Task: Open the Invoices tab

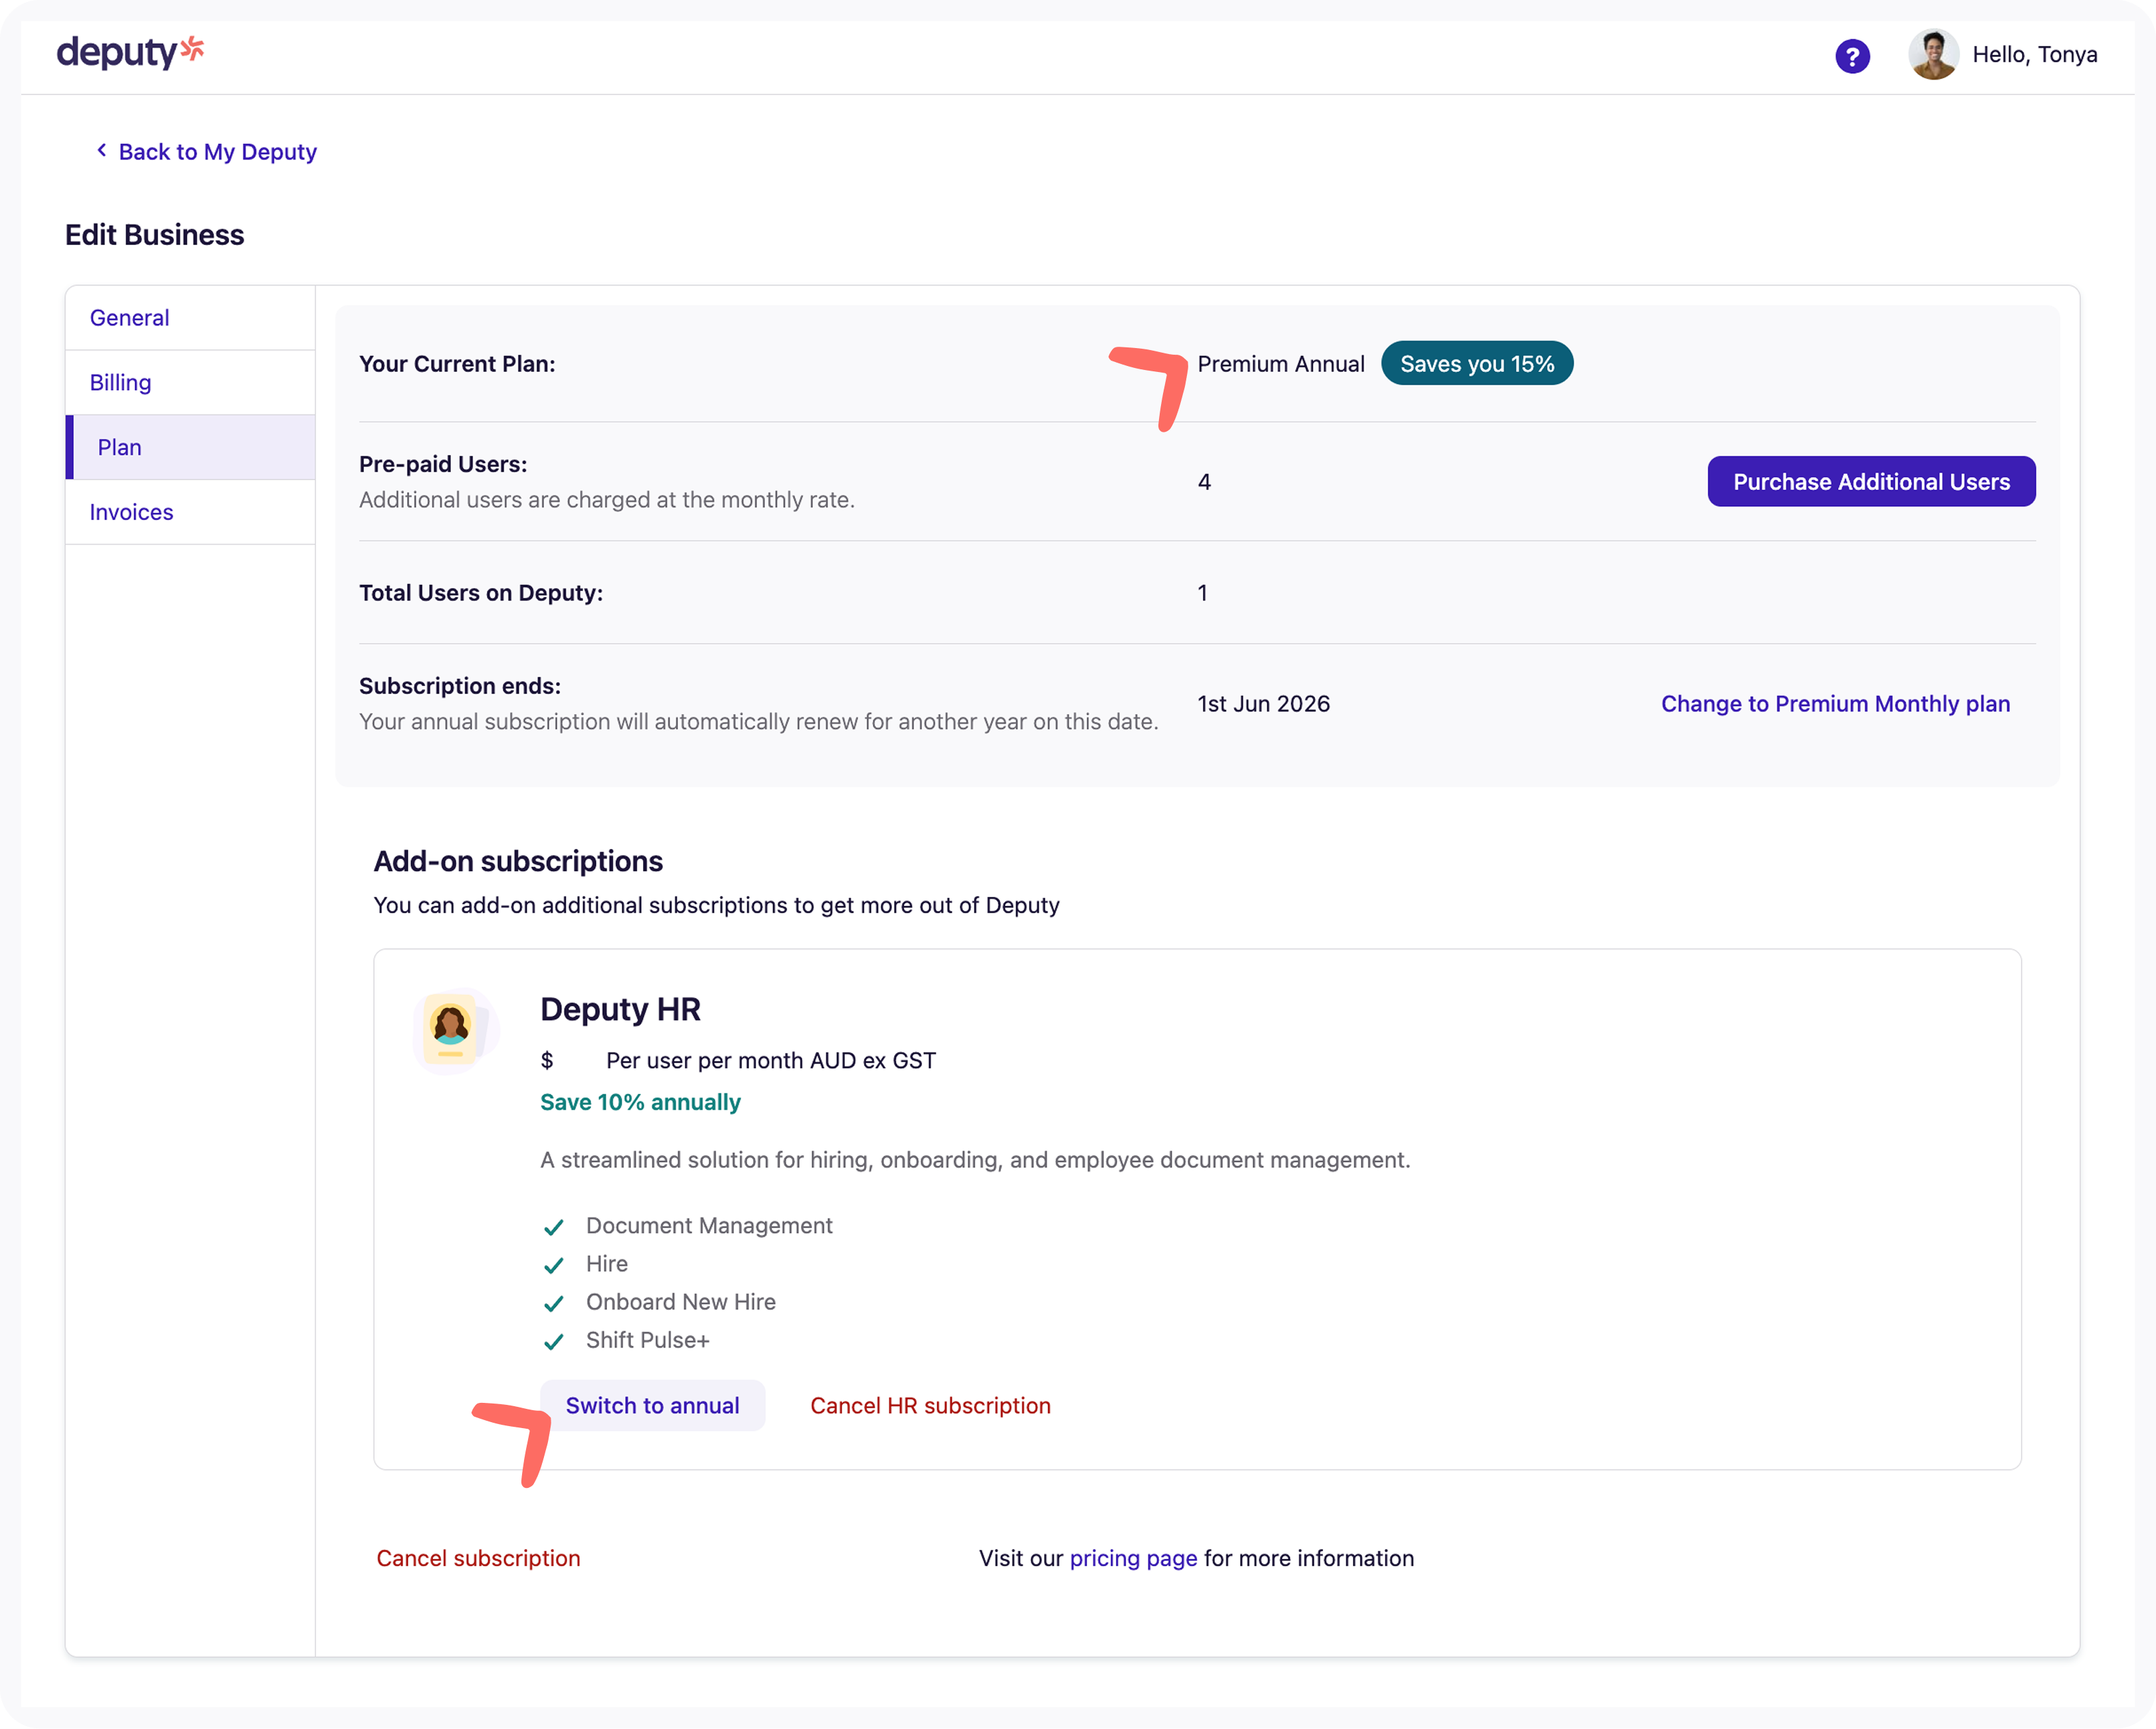Action: [x=190, y=512]
